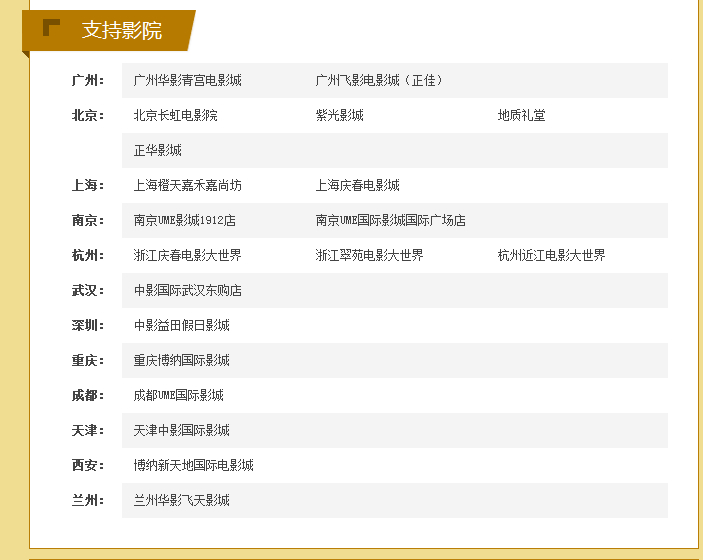Select the 上海: city label
This screenshot has height=560, width=703.
pos(88,186)
